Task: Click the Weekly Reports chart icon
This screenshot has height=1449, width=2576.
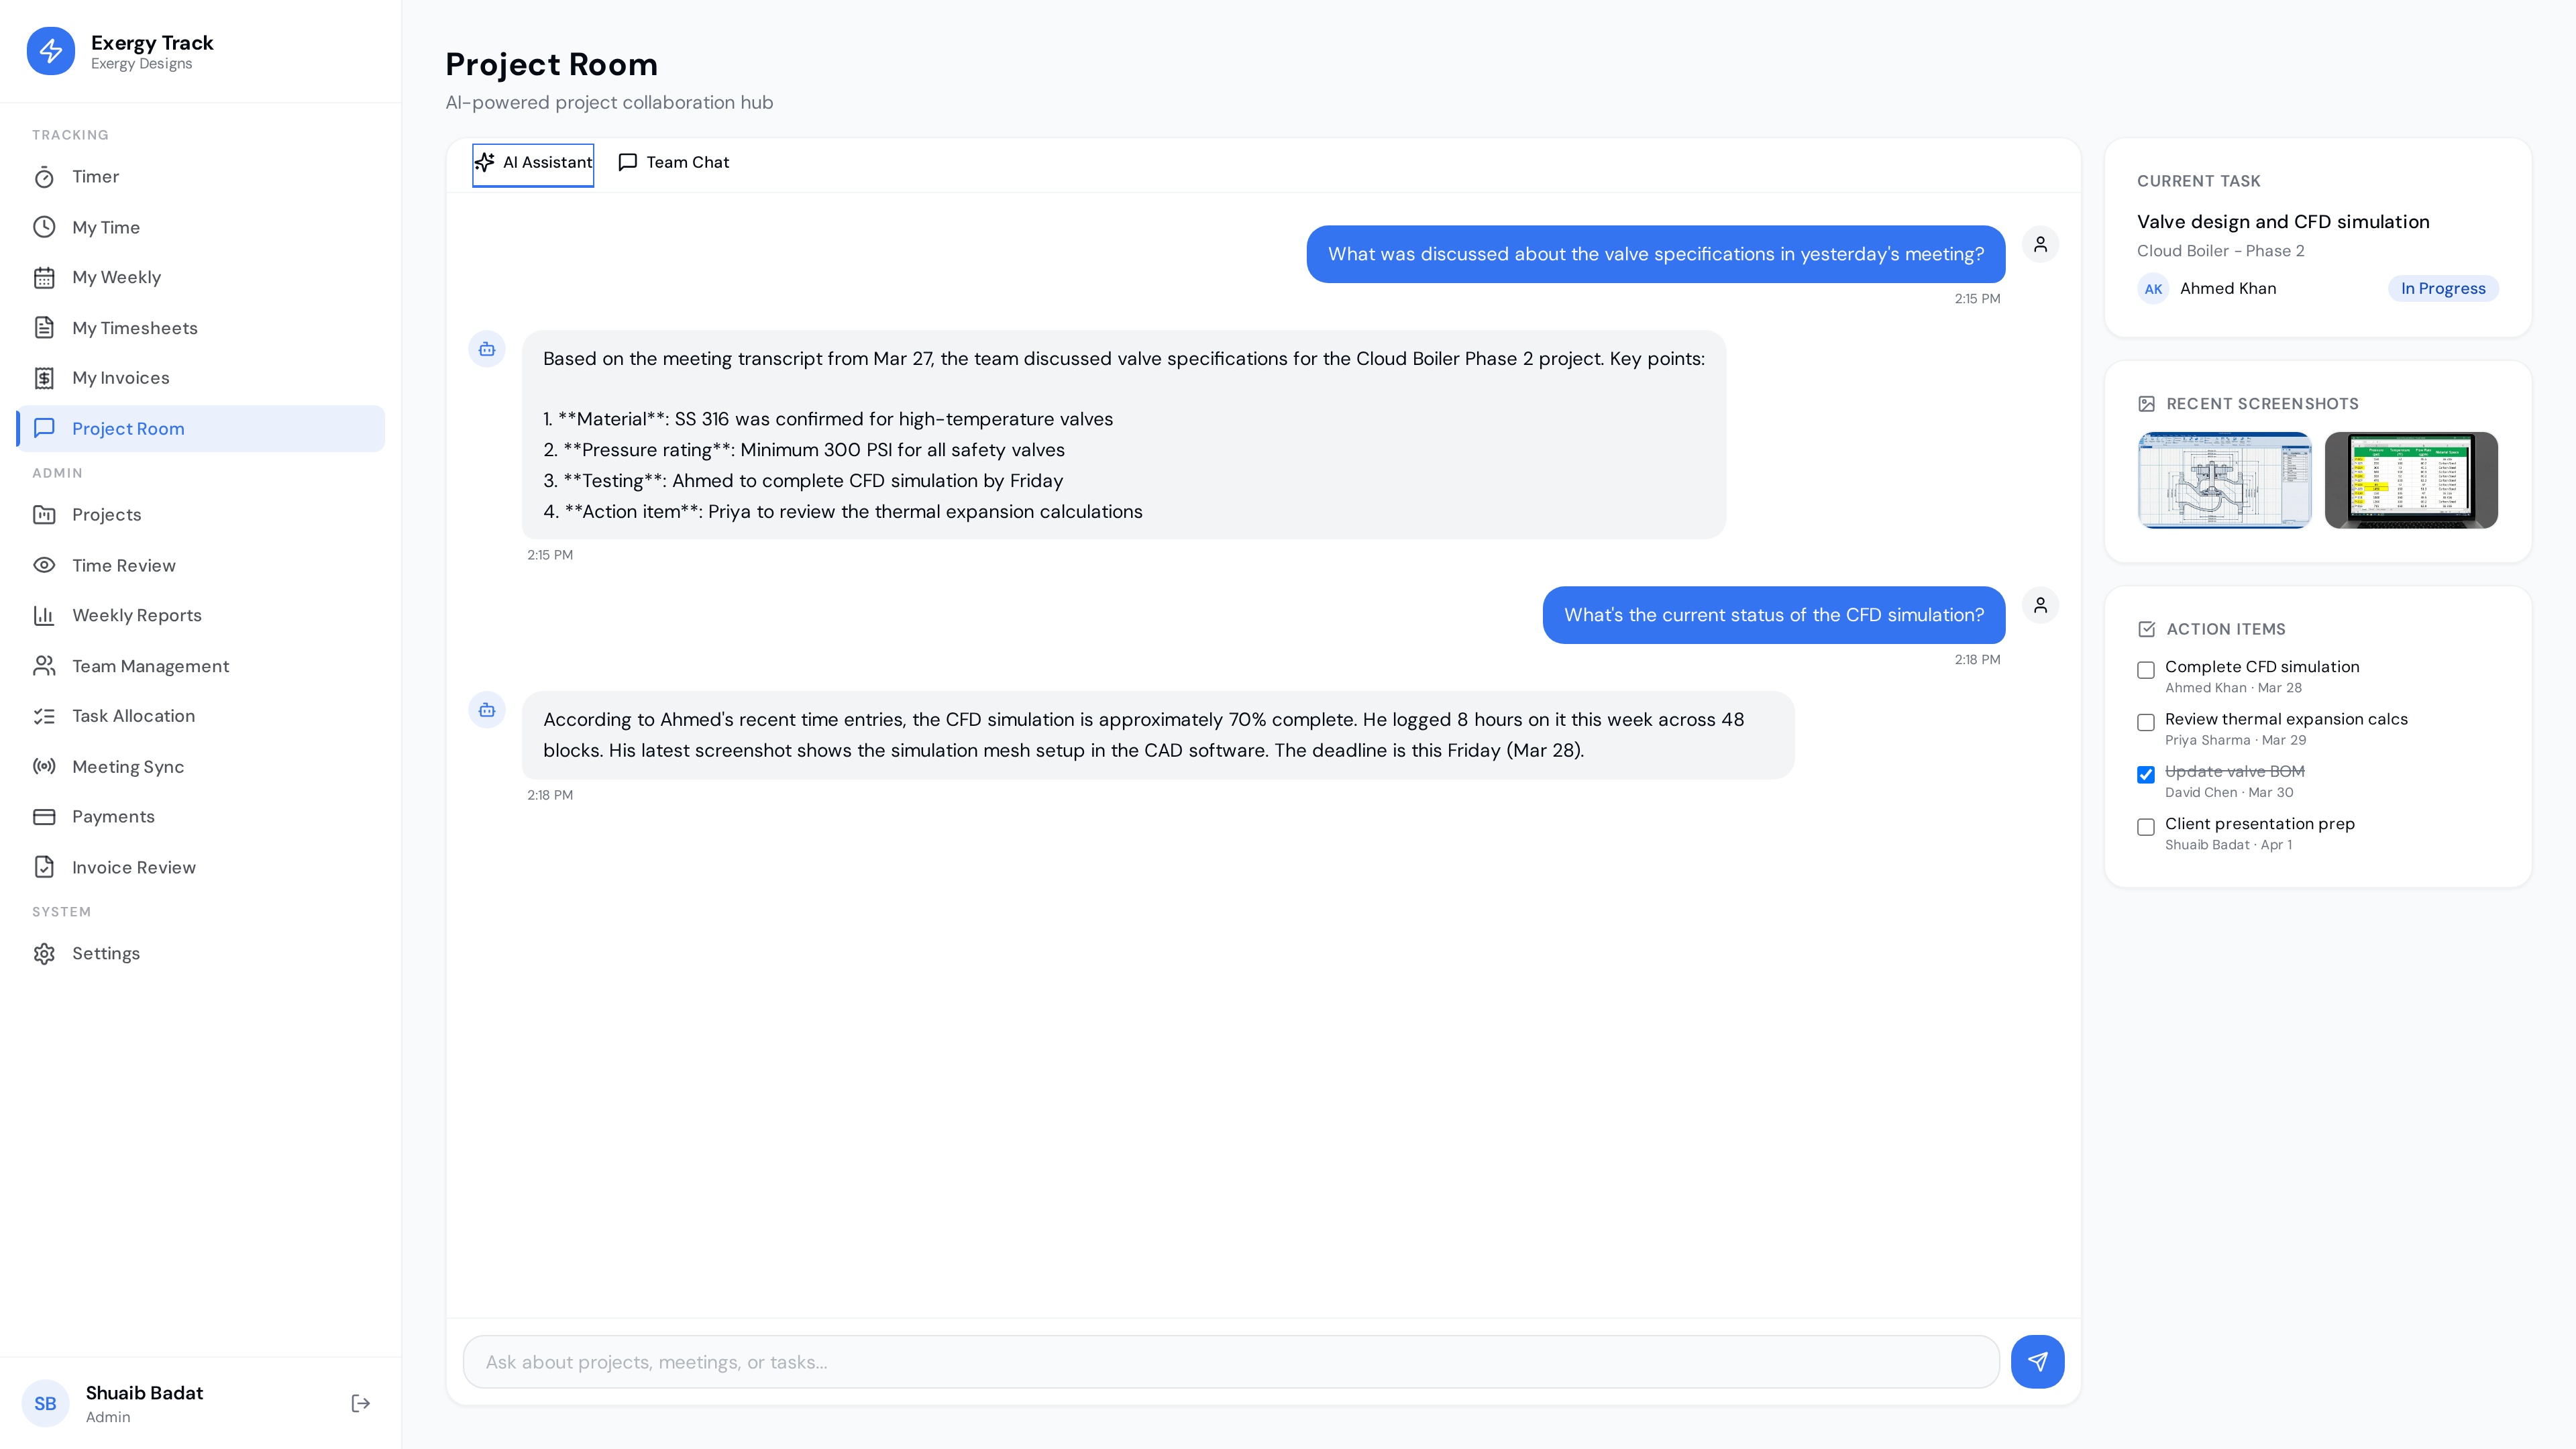Action: (44, 615)
